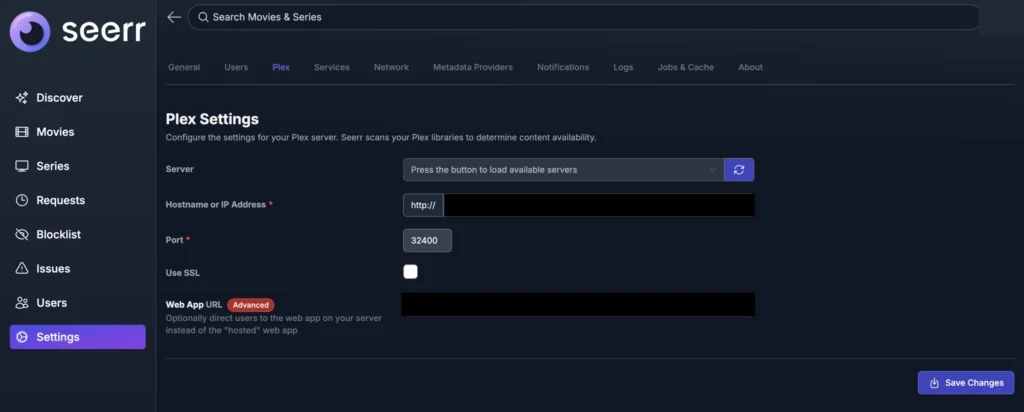
Task: Open the Notifications tab
Action: pos(563,67)
